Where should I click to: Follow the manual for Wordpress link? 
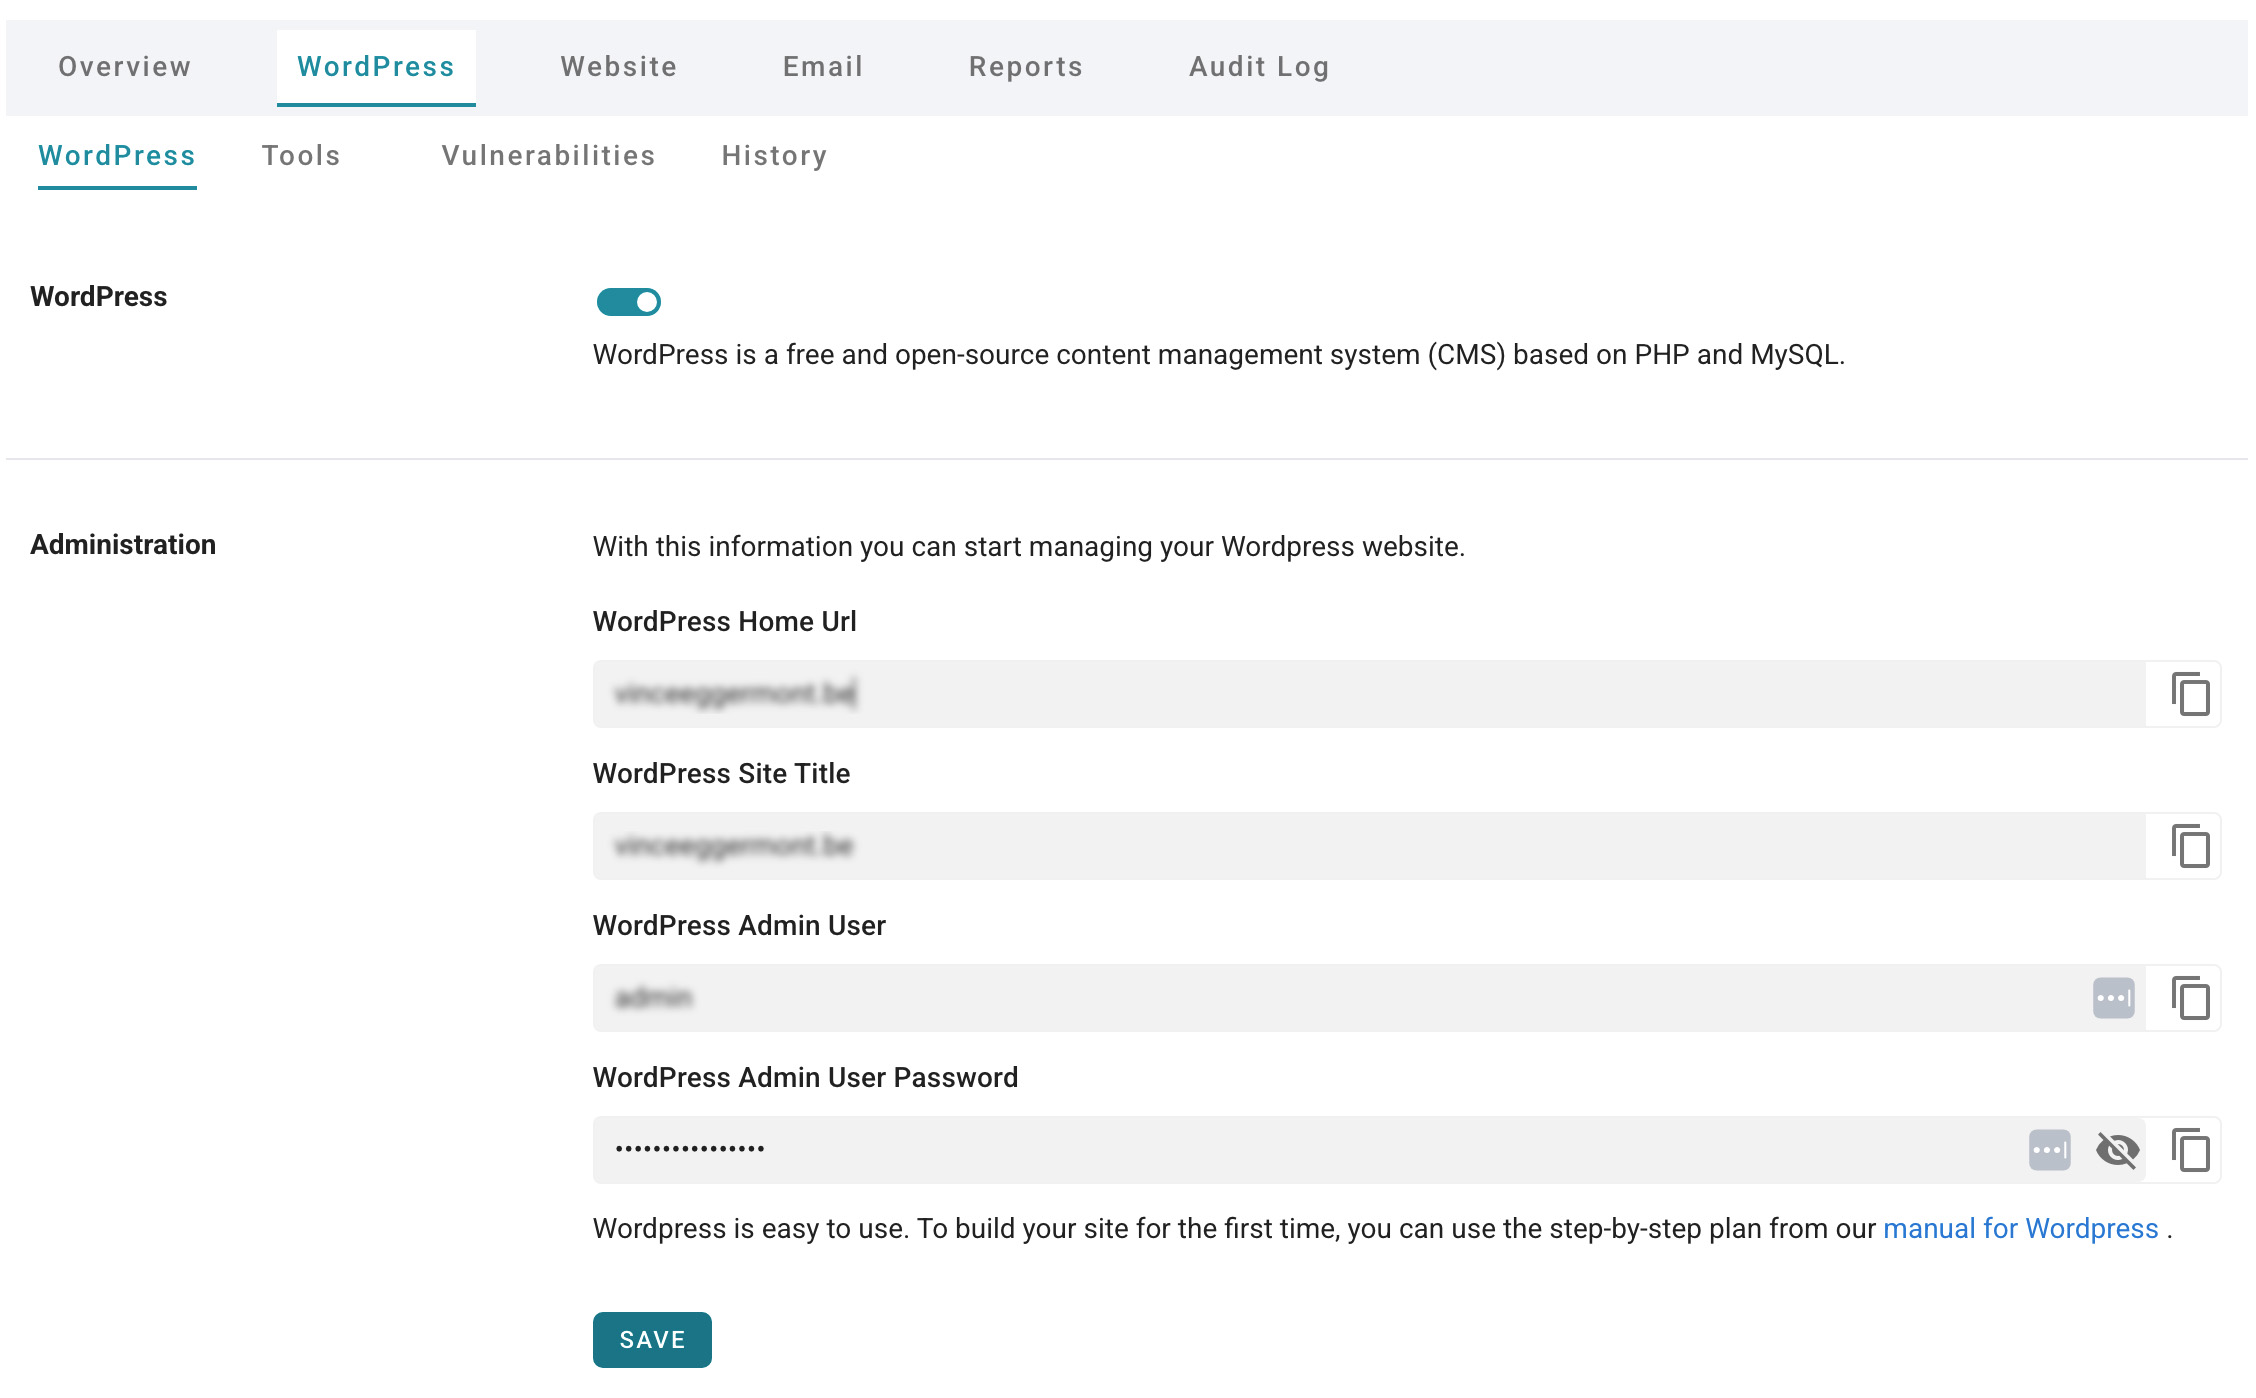tap(2020, 1229)
